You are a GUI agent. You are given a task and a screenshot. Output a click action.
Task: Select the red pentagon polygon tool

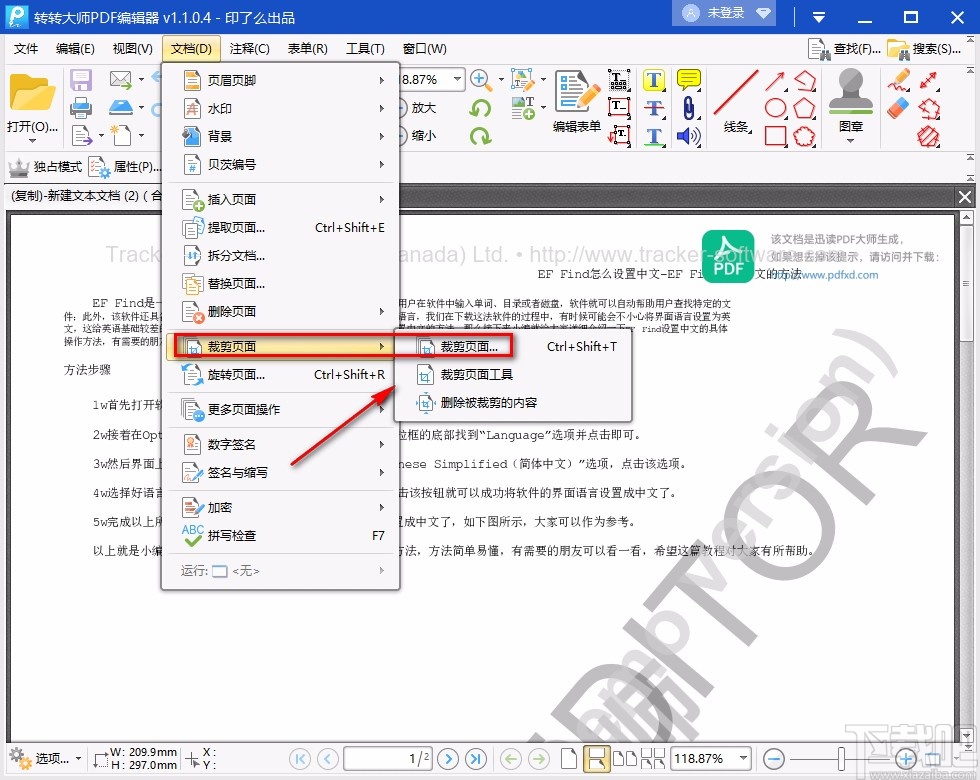pyautogui.click(x=804, y=108)
